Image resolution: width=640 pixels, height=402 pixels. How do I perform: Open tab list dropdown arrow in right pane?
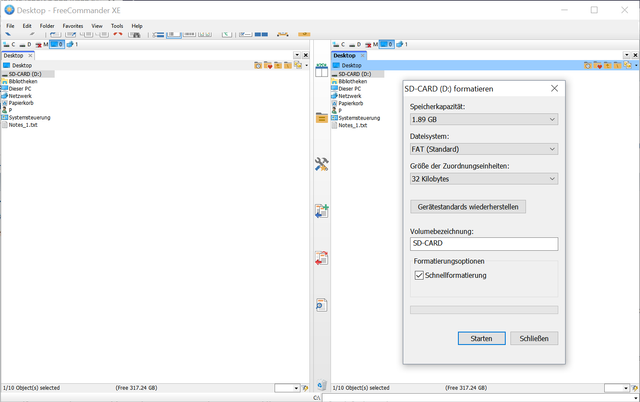tap(627, 55)
